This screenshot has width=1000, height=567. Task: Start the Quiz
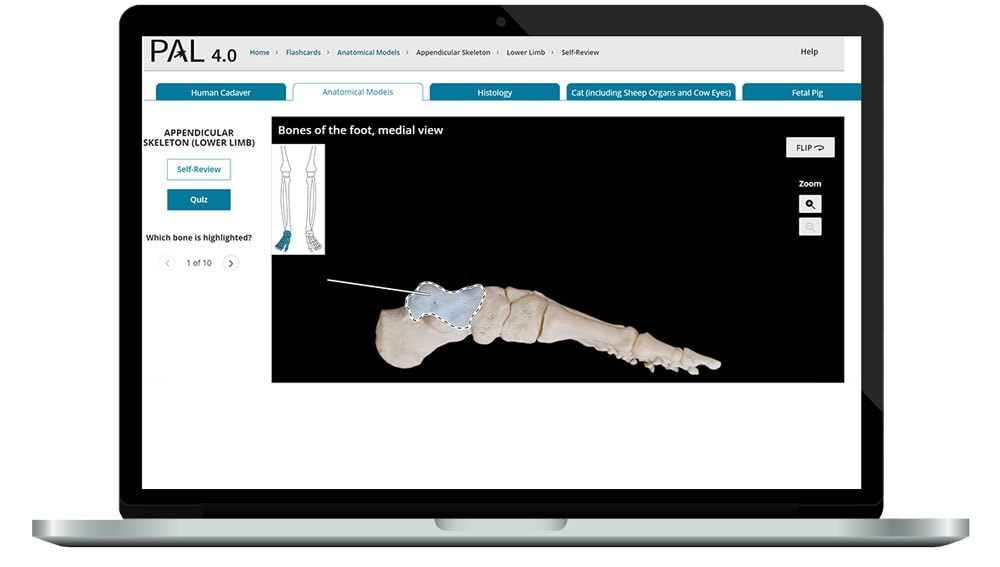(199, 199)
